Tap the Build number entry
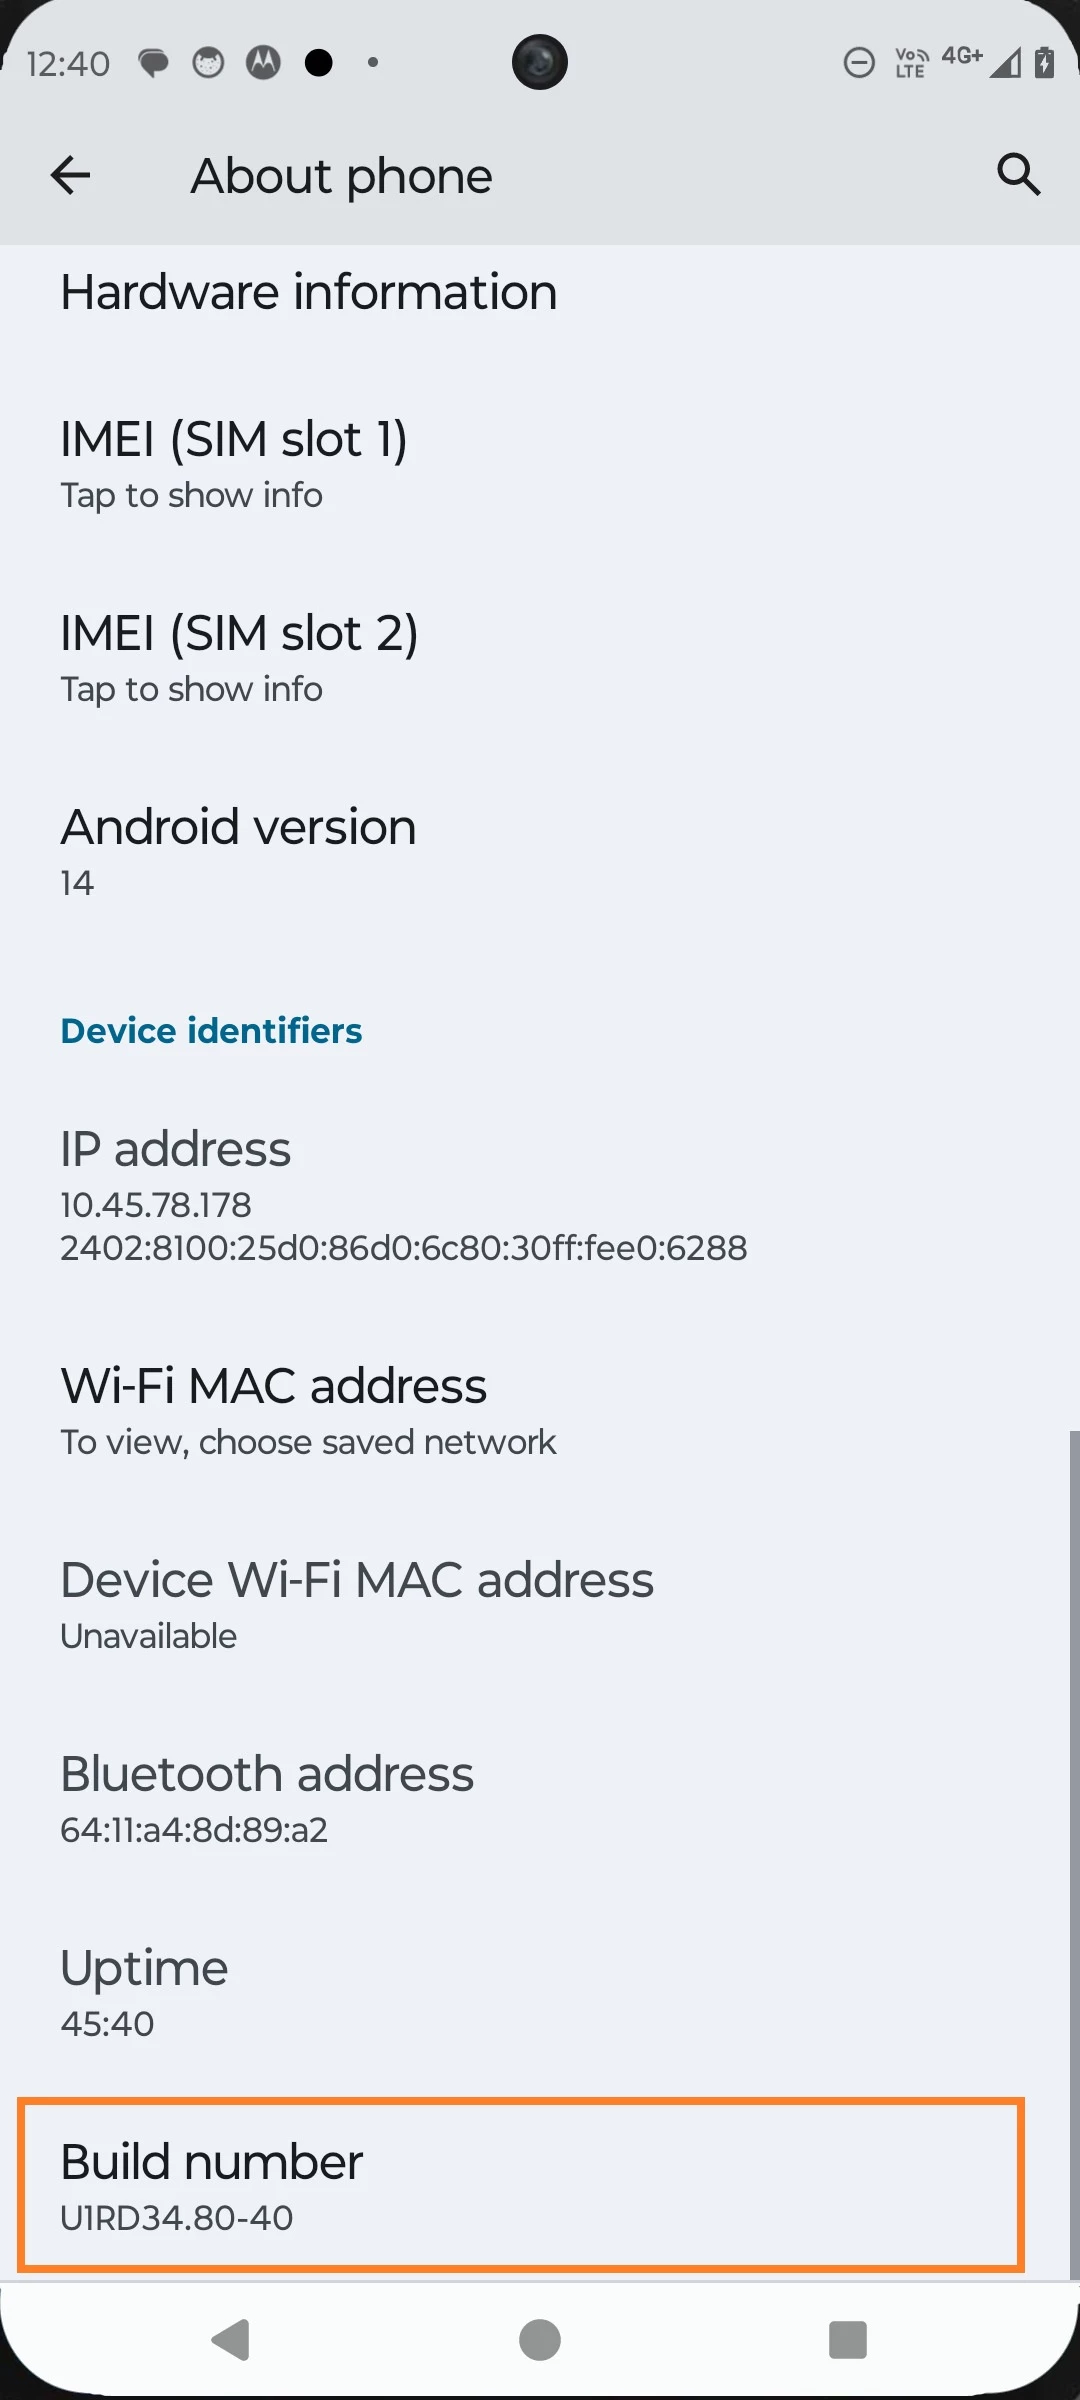 [520, 2186]
